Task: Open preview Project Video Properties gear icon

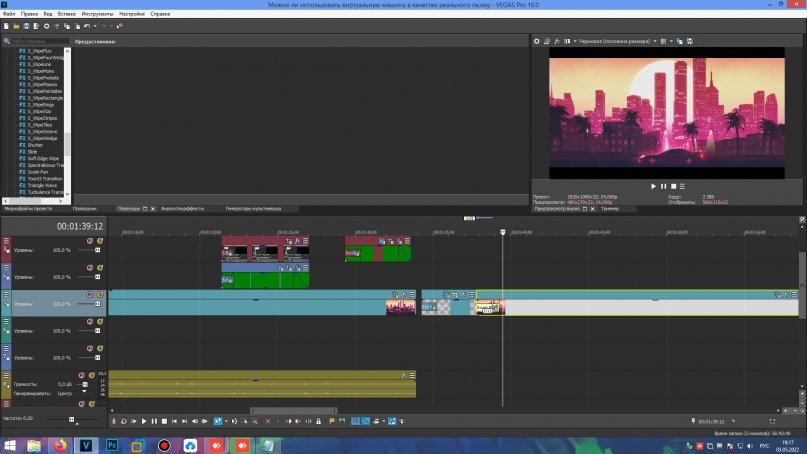Action: click(536, 41)
